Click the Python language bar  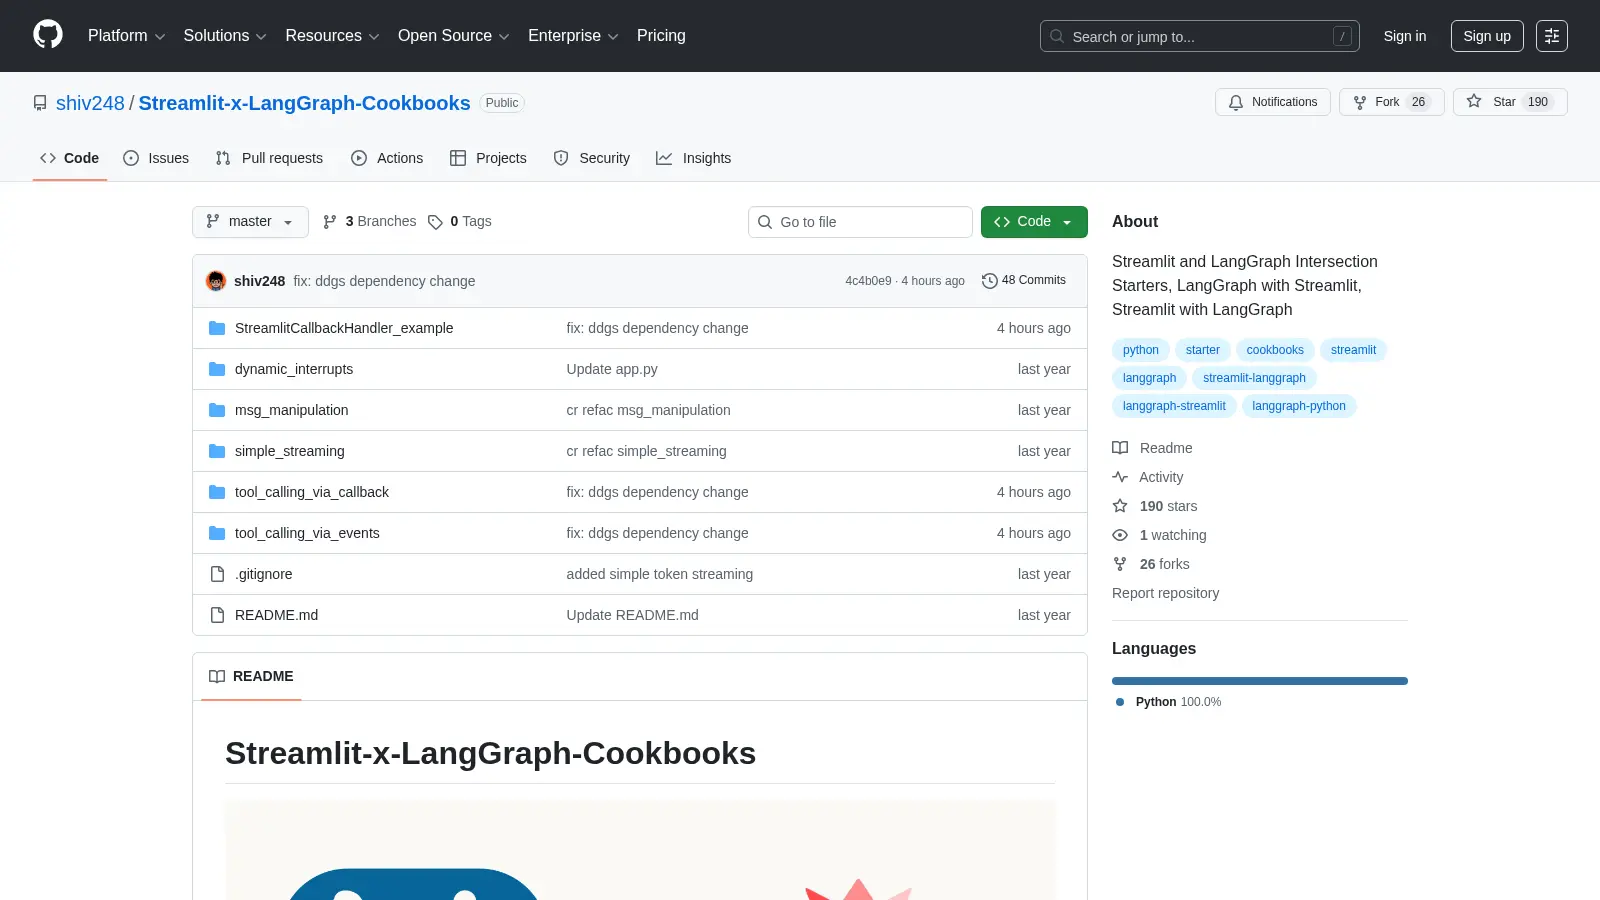[x=1260, y=681]
